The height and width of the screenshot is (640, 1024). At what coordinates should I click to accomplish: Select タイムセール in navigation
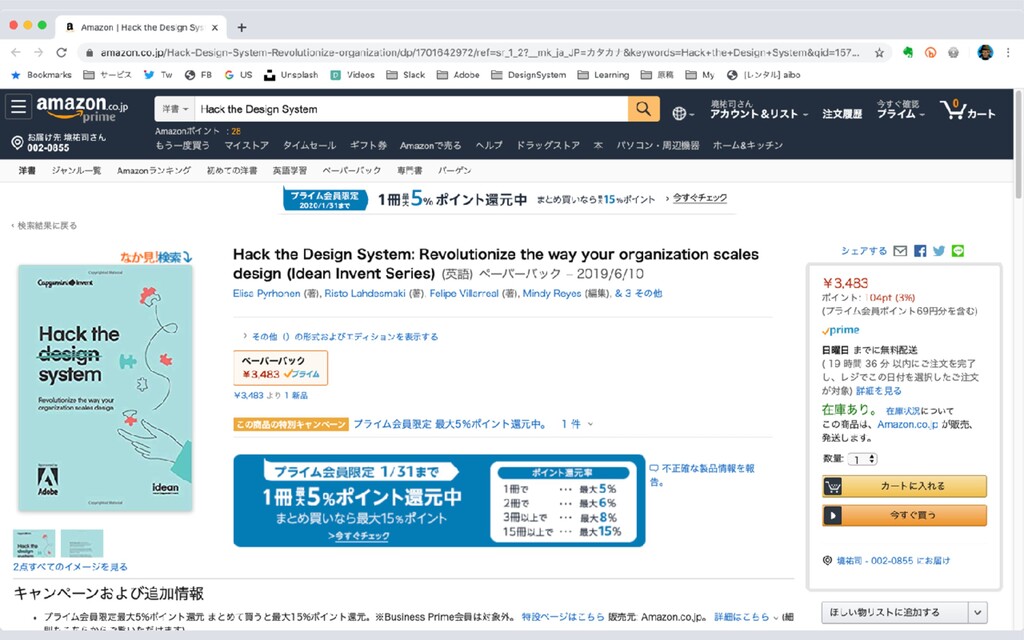(310, 146)
